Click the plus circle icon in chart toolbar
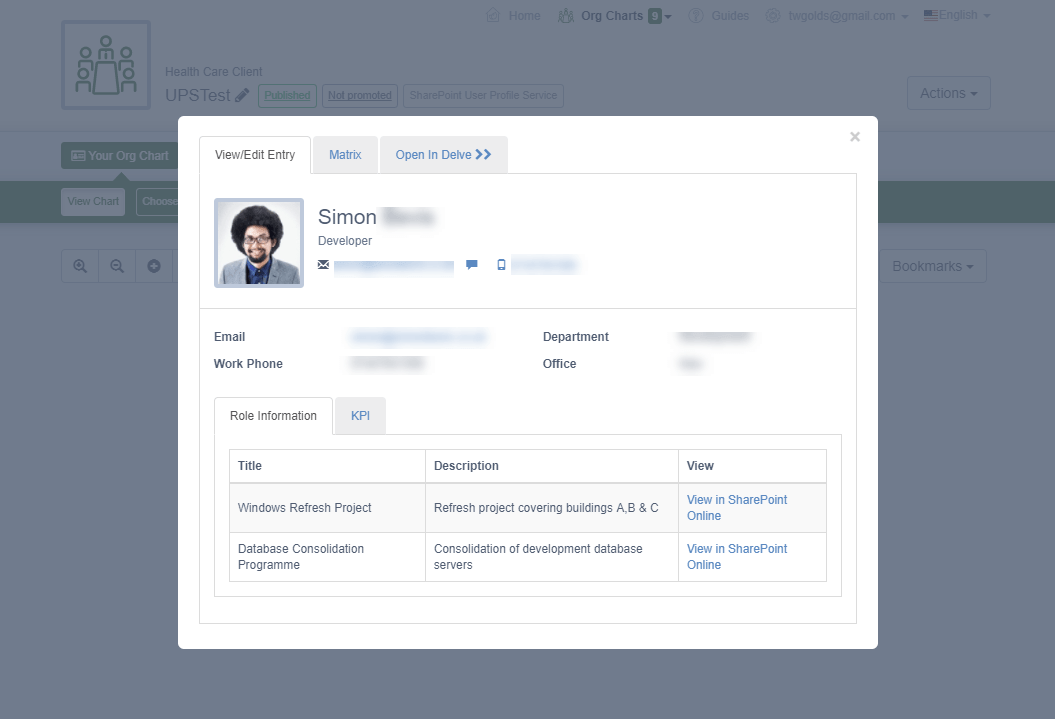This screenshot has width=1055, height=719. pyautogui.click(x=154, y=266)
